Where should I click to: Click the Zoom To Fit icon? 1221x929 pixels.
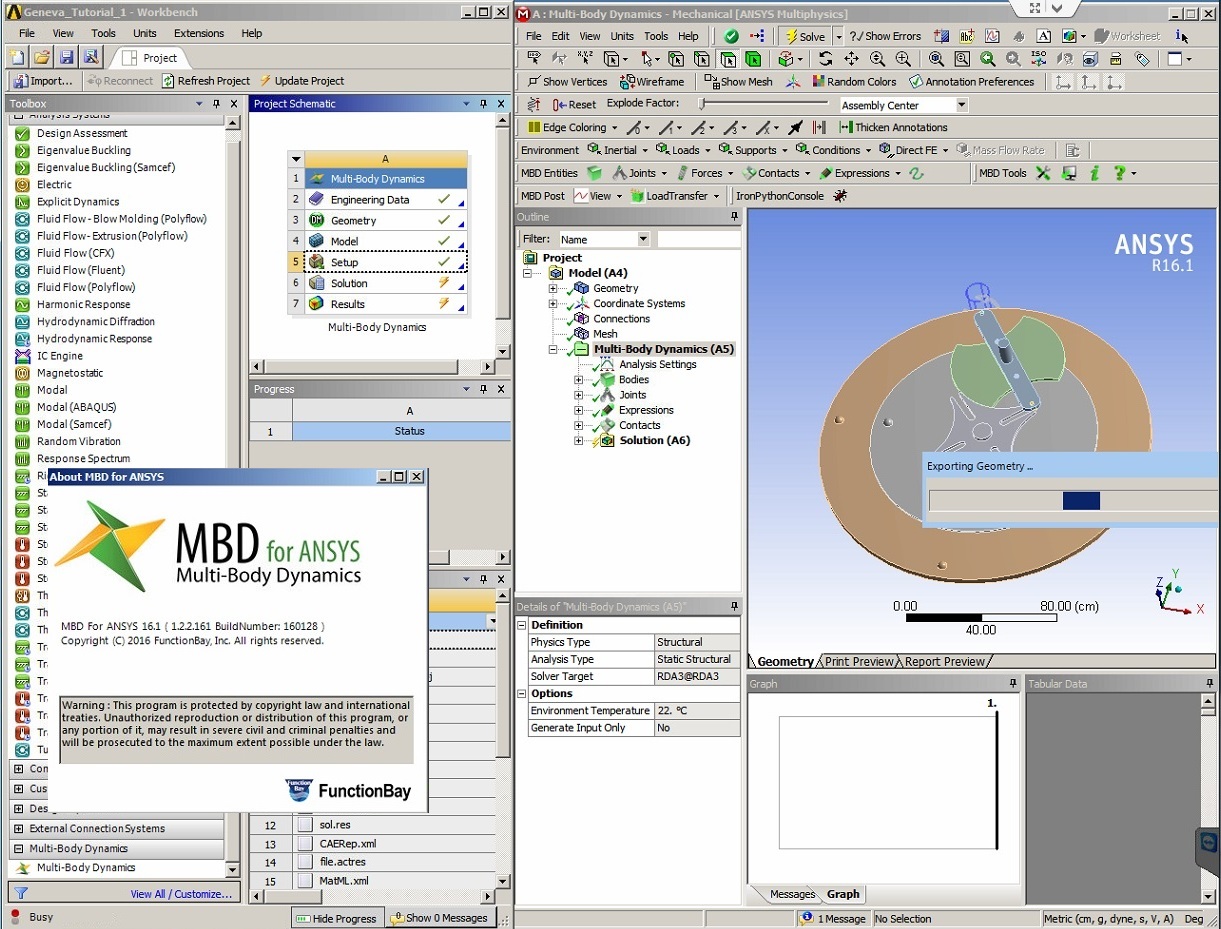pos(936,59)
